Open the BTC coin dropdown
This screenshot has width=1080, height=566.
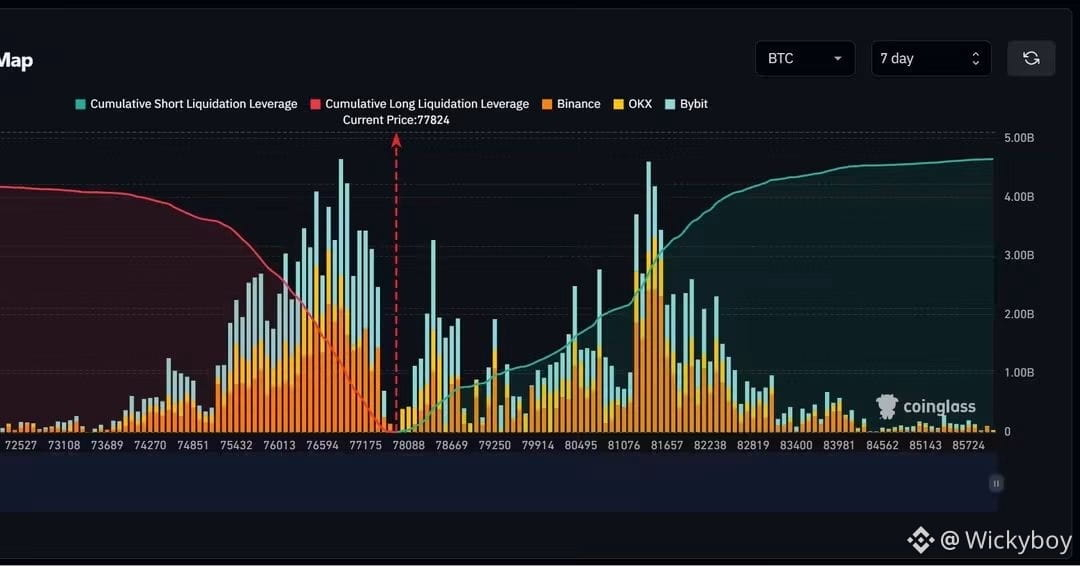click(x=805, y=59)
